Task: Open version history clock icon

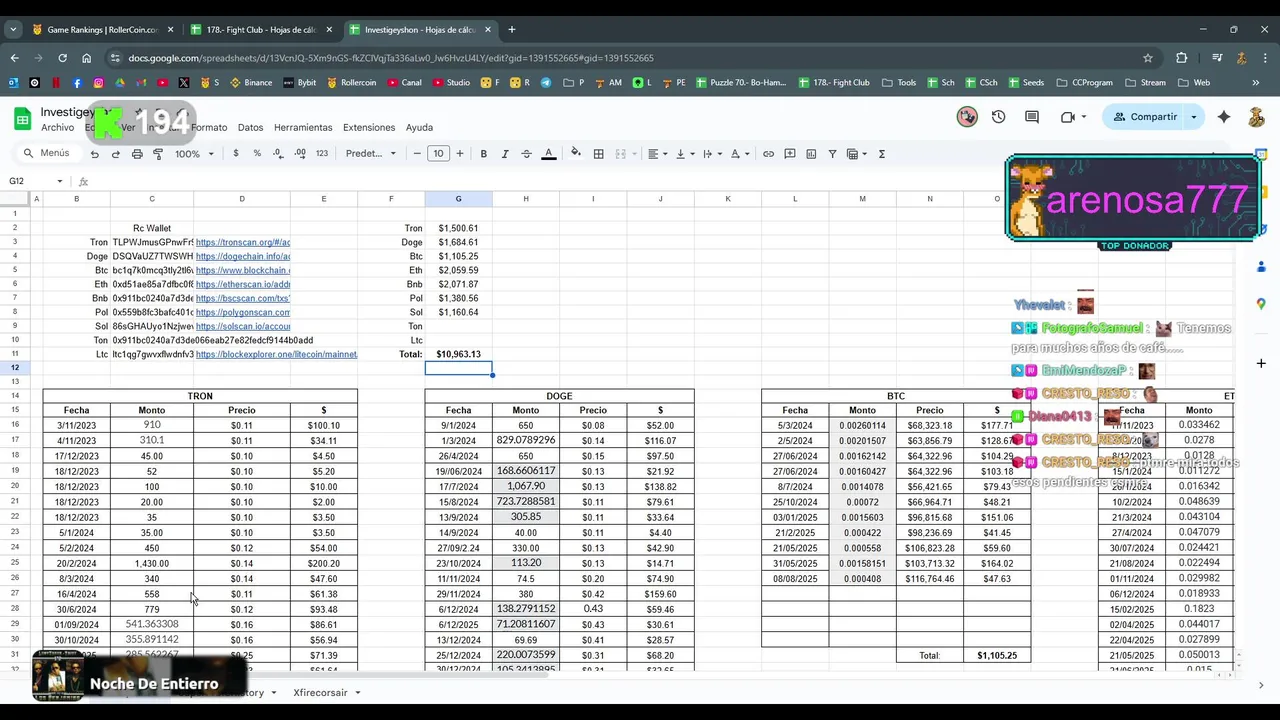Action: point(998,117)
